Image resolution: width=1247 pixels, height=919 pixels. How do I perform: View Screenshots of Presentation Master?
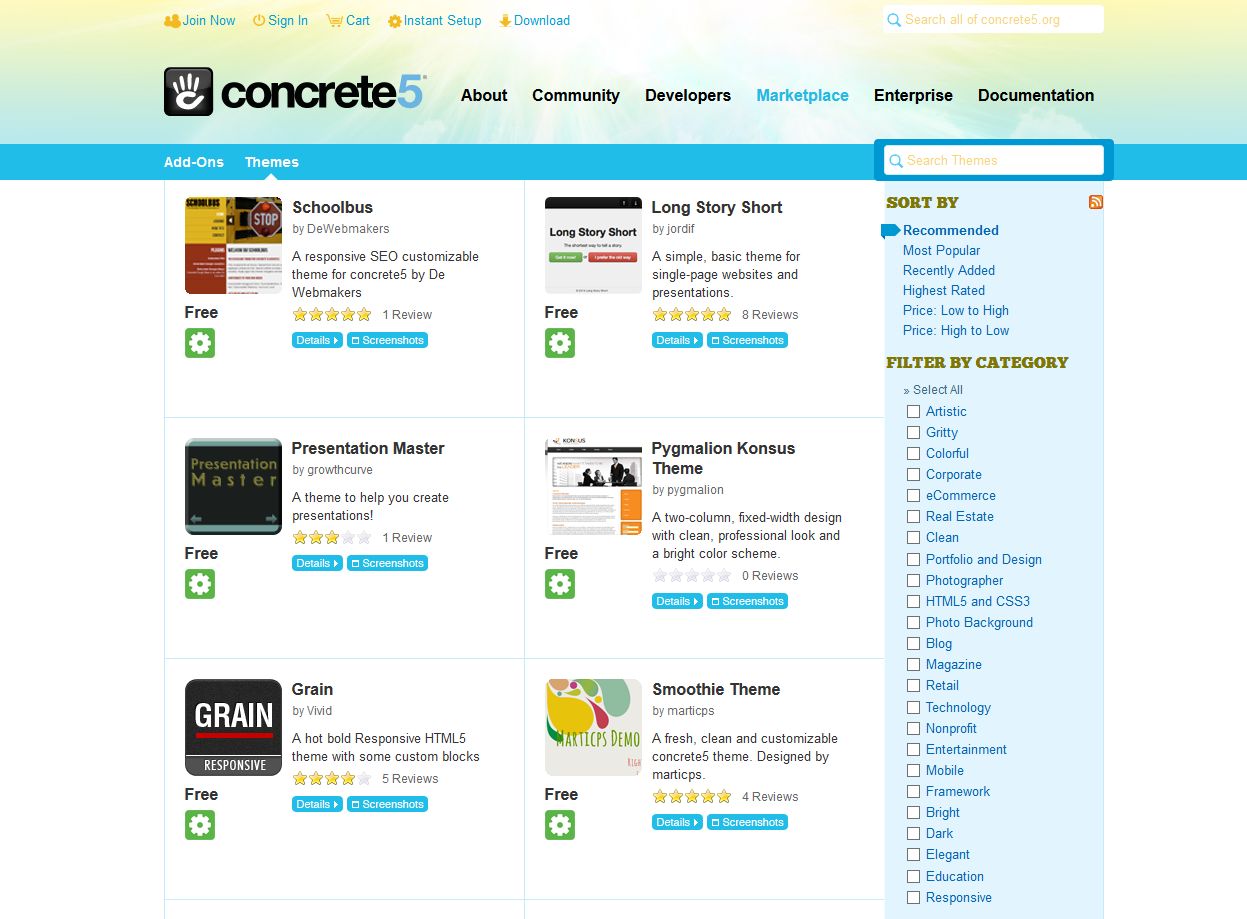pos(387,563)
